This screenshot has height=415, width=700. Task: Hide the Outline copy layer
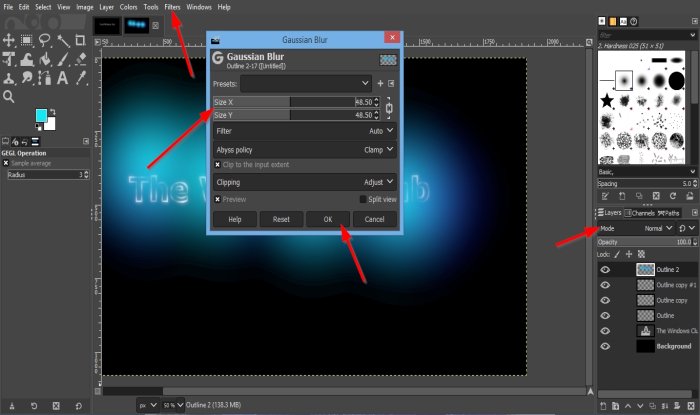click(605, 300)
